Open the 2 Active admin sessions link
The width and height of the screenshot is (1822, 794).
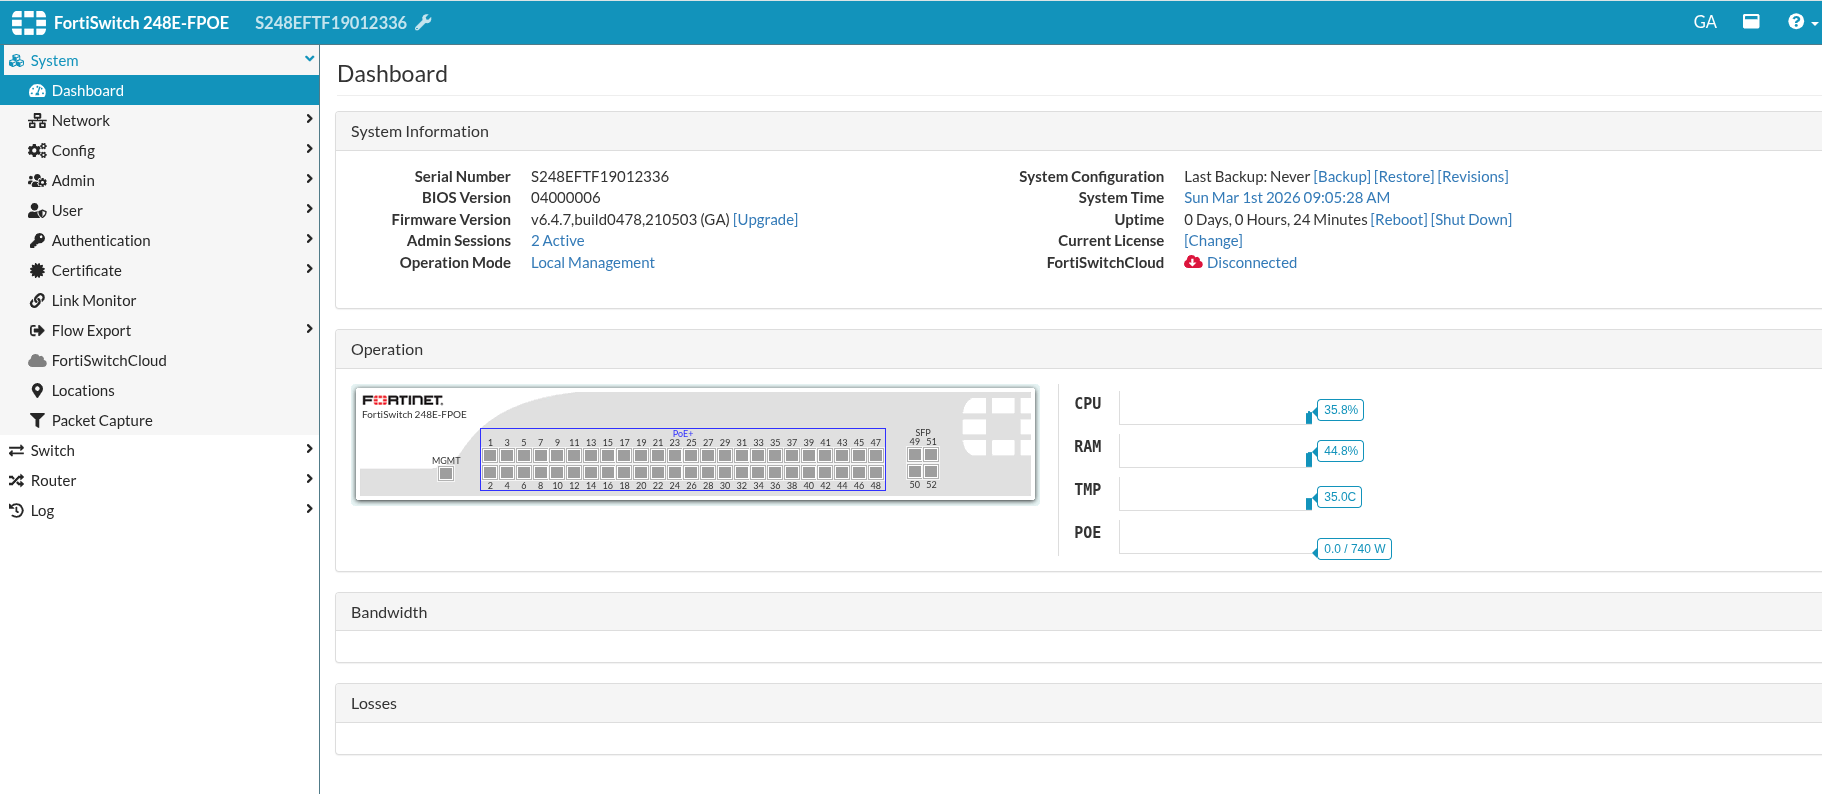pos(557,241)
